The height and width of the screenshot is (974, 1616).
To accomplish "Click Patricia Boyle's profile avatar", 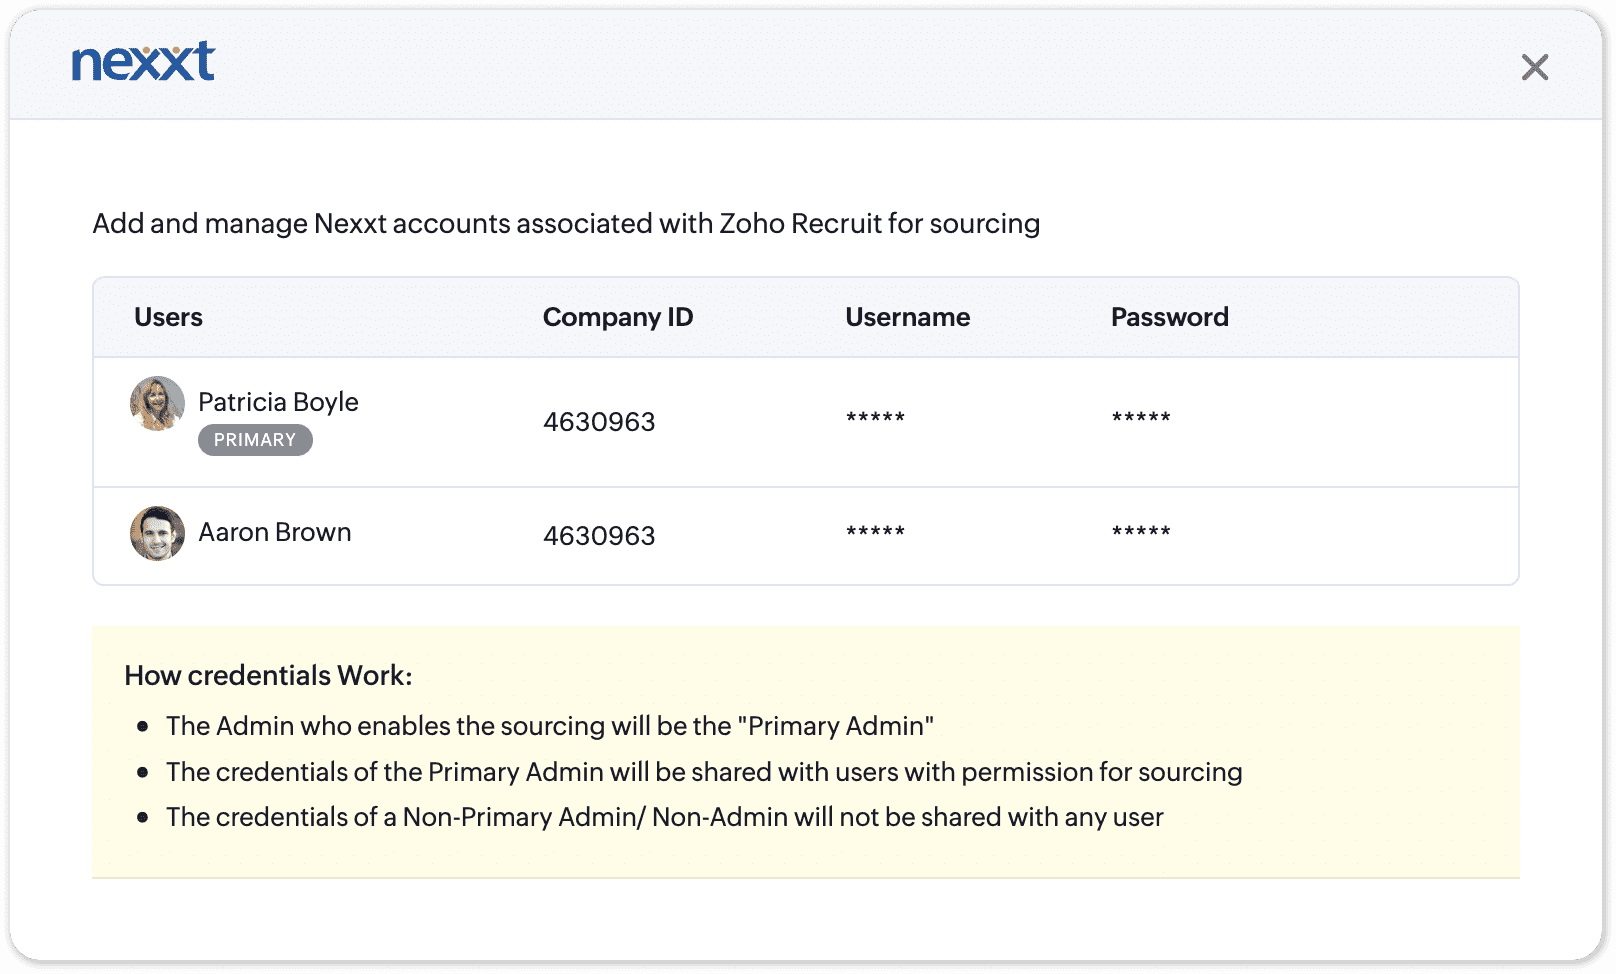I will click(157, 404).
